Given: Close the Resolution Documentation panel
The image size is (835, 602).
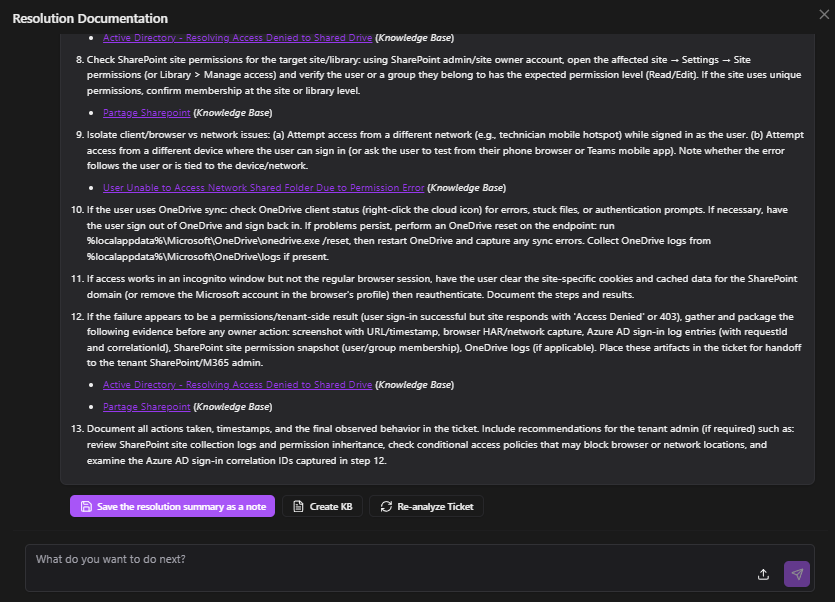Looking at the screenshot, I should pos(823,13).
